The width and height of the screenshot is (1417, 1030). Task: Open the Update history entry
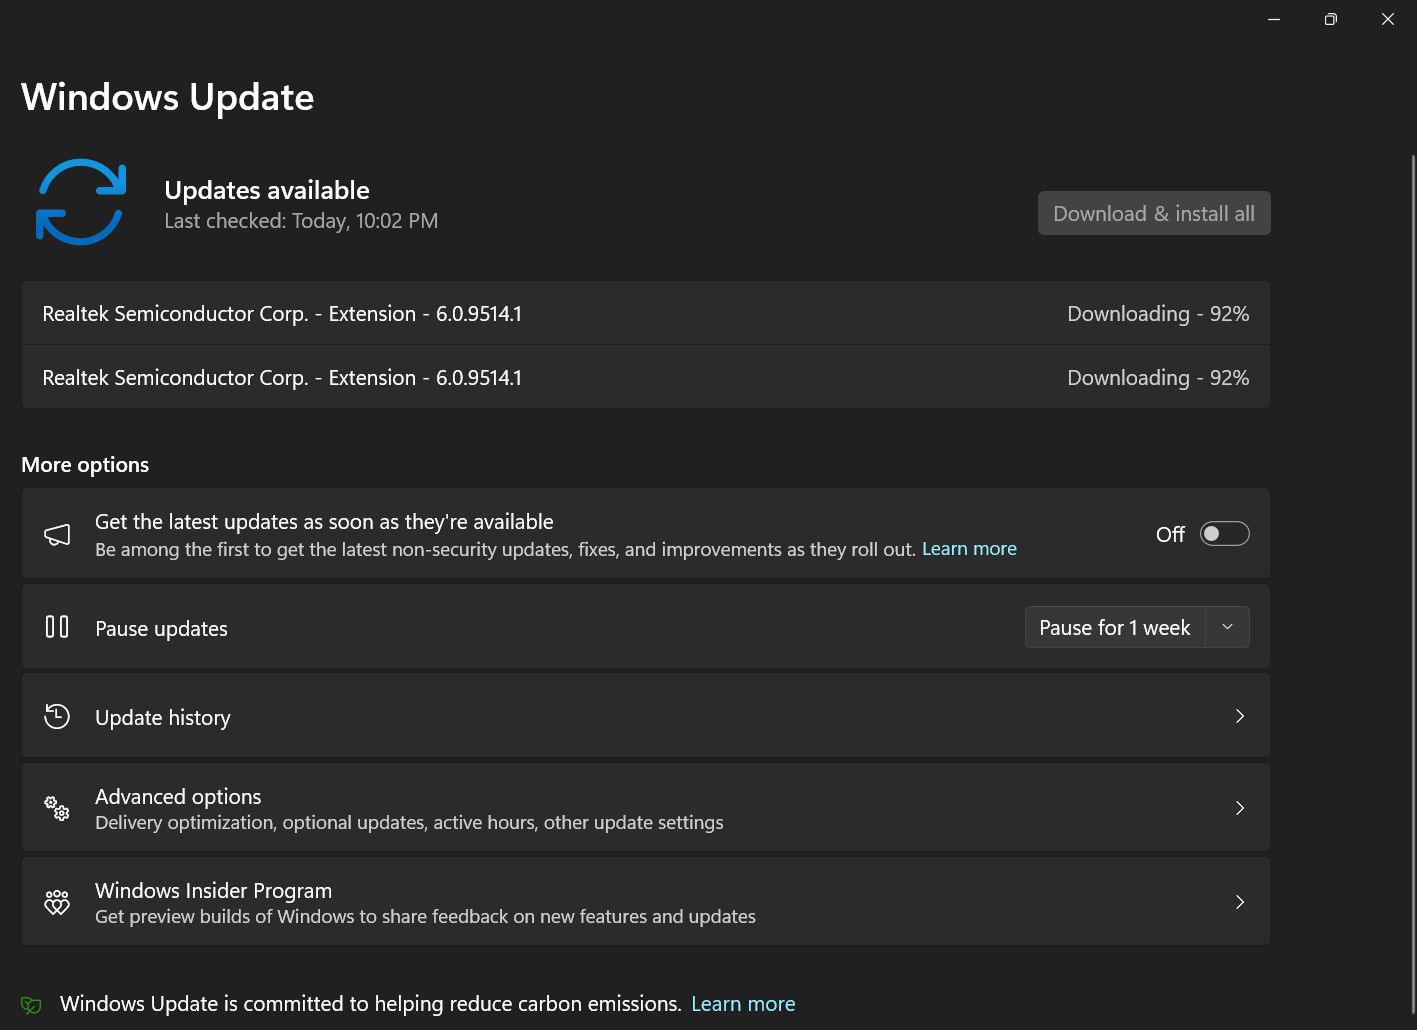pyautogui.click(x=163, y=718)
